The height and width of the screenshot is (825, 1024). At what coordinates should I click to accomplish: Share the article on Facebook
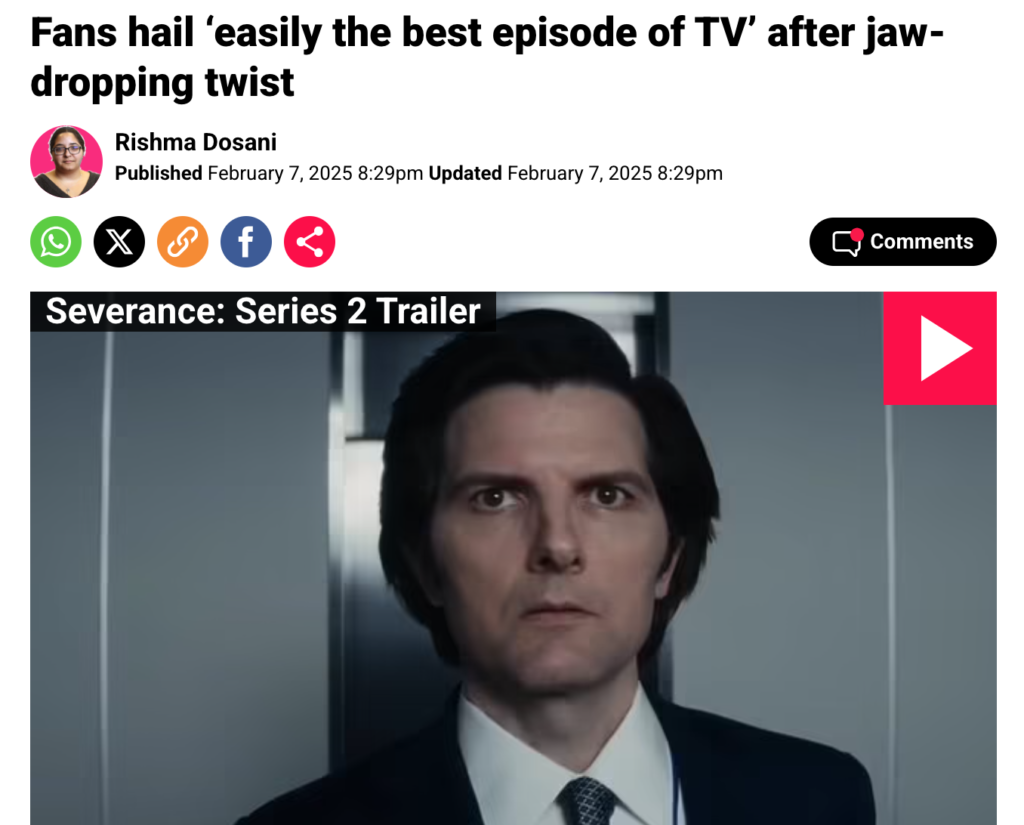tap(246, 242)
